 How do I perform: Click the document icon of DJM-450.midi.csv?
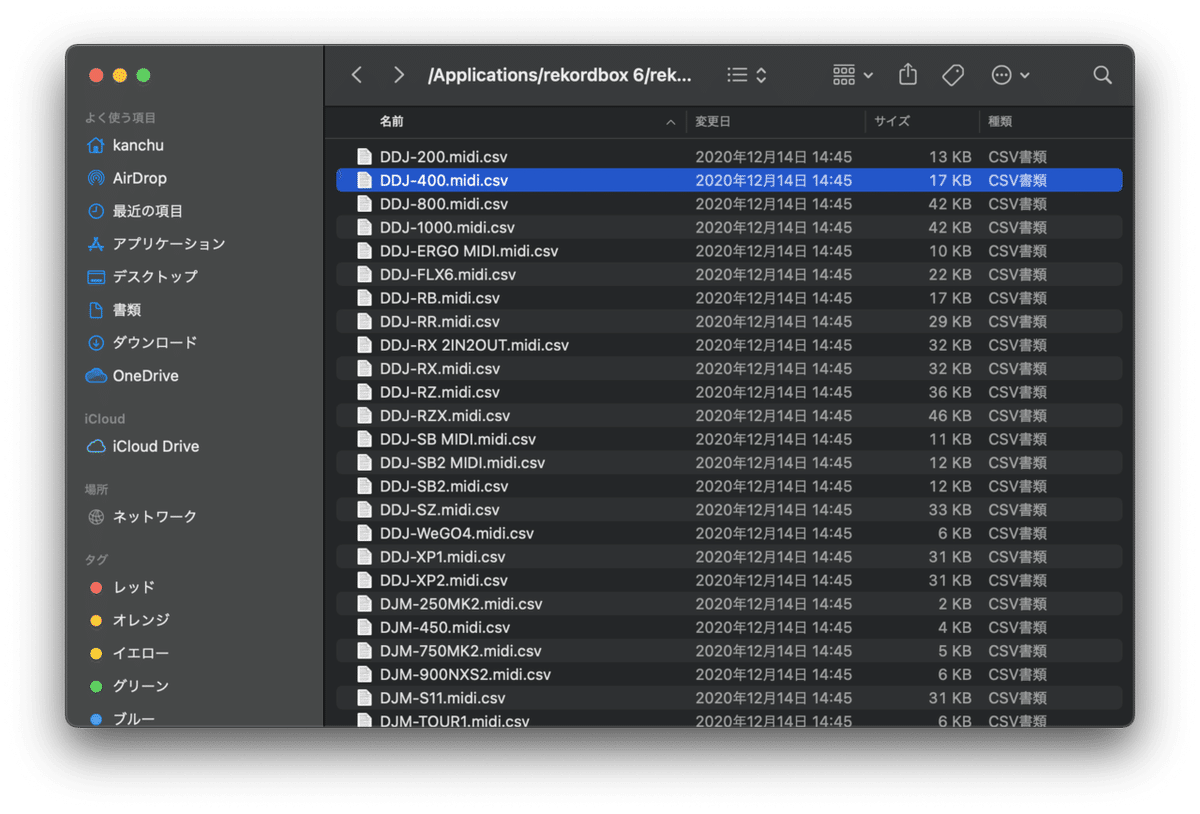[x=364, y=627]
